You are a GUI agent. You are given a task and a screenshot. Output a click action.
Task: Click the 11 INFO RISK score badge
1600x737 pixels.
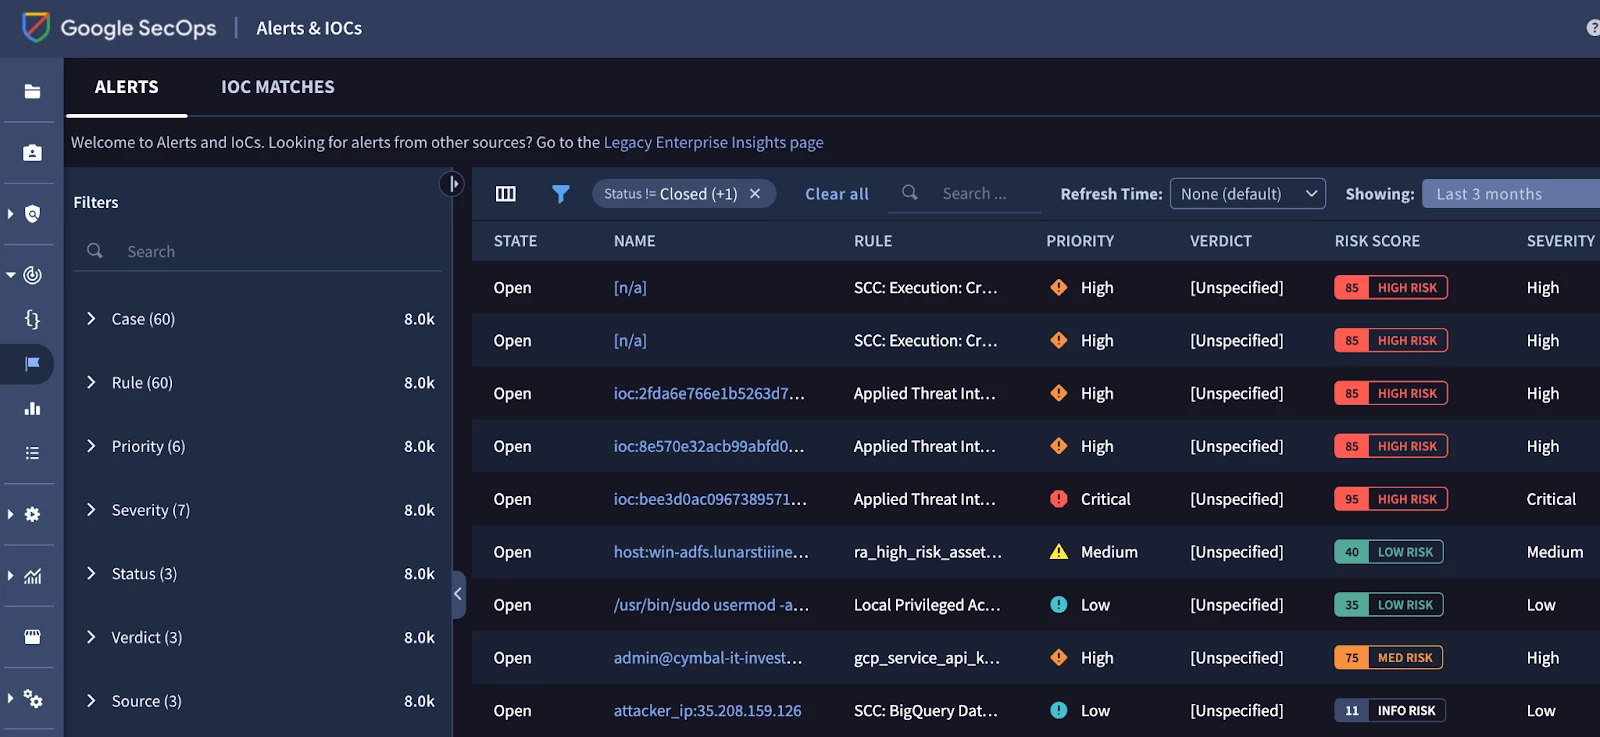point(1390,710)
